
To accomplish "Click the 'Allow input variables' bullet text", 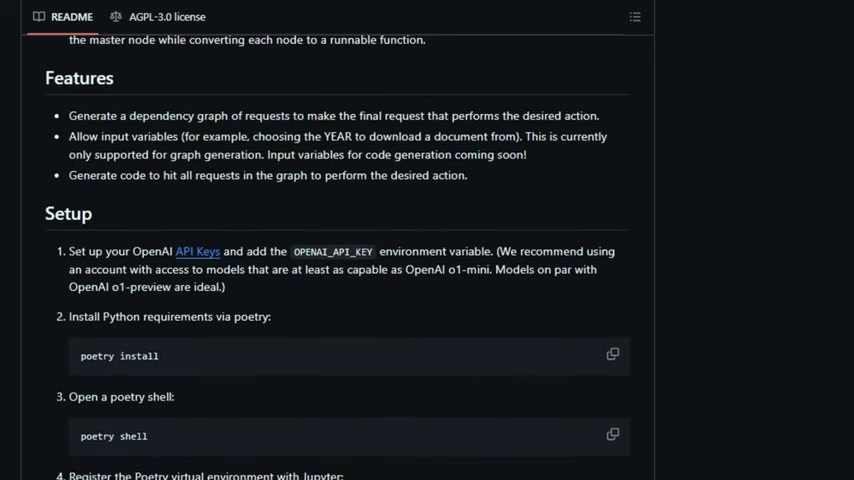I will [x=338, y=145].
